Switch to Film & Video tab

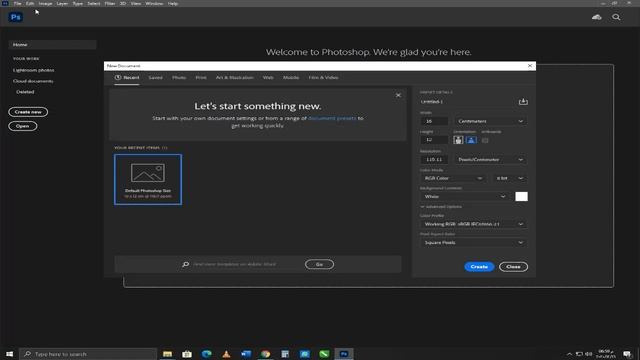(x=323, y=78)
